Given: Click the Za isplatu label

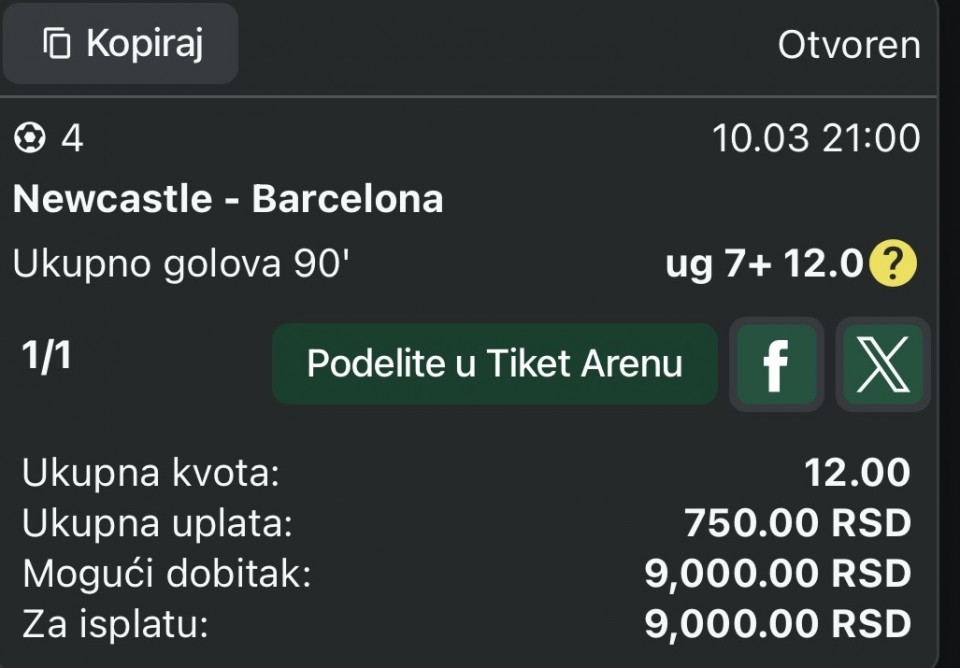Looking at the screenshot, I should [115, 625].
